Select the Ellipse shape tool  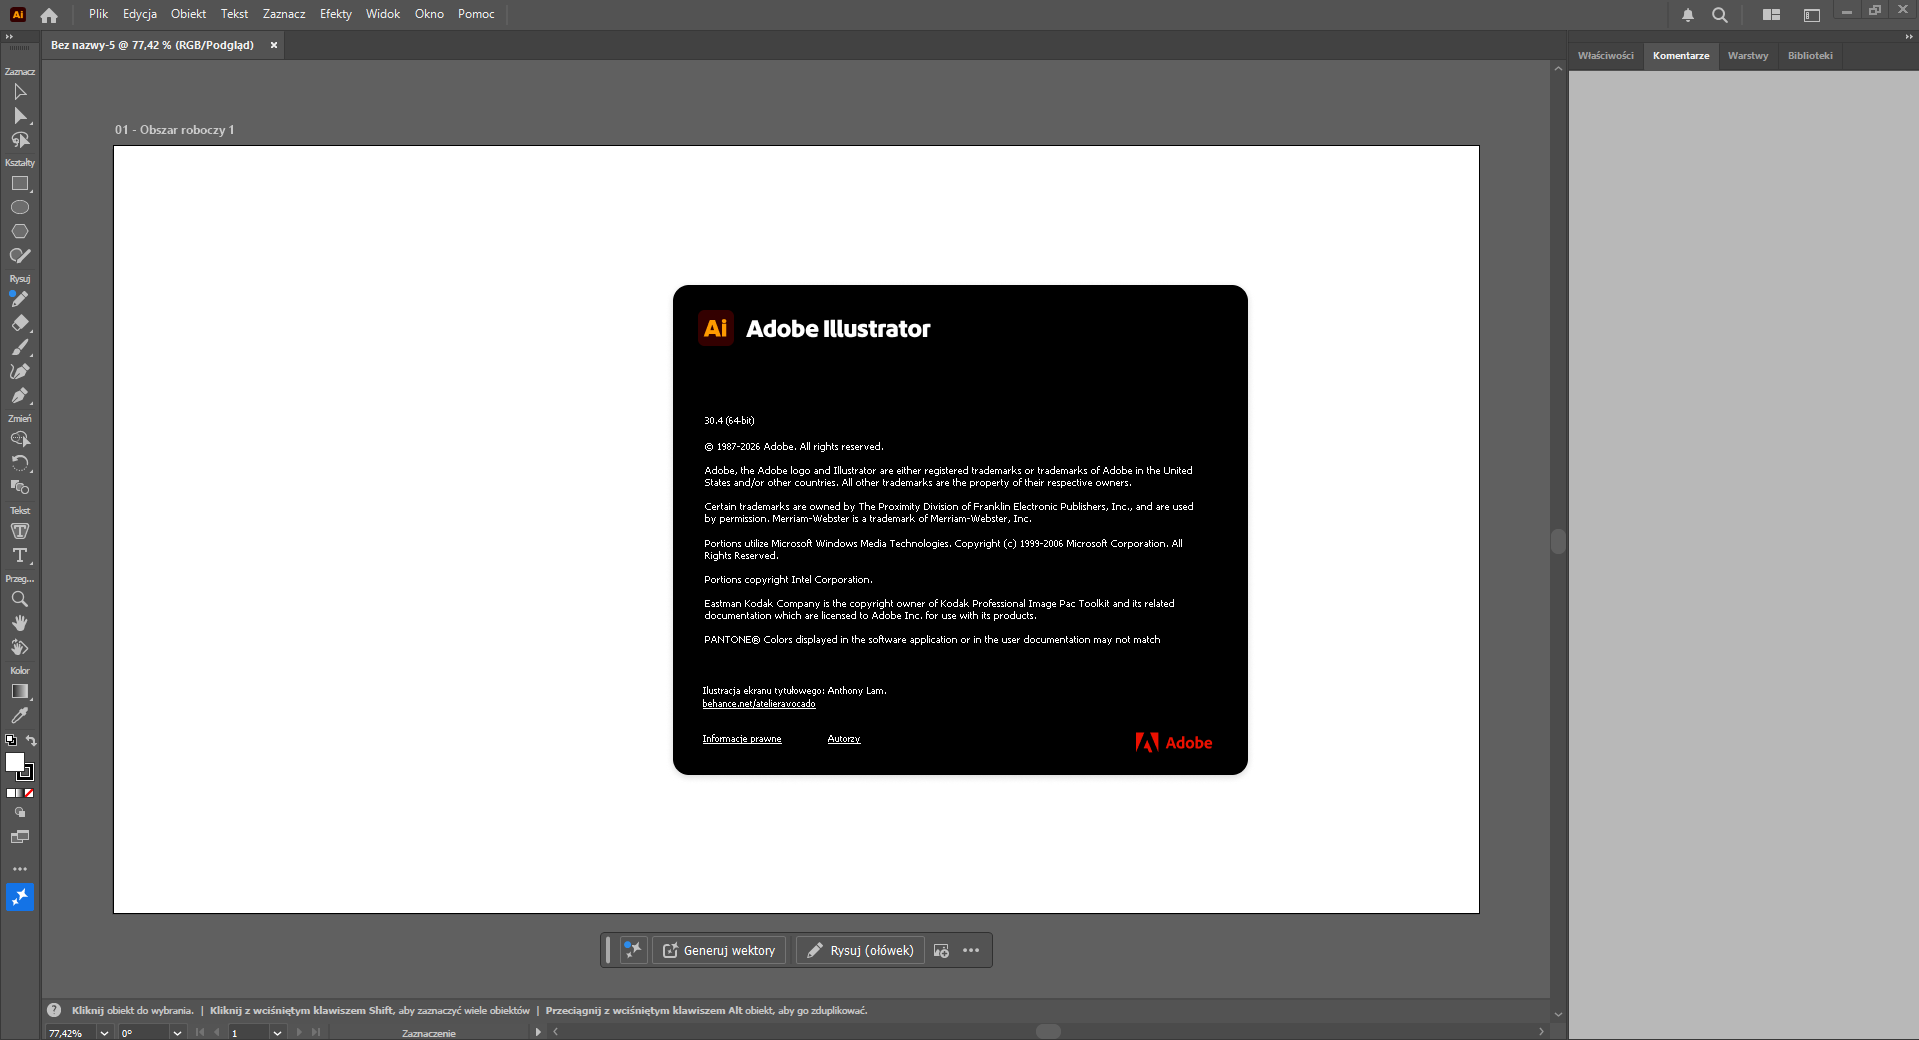click(x=20, y=208)
